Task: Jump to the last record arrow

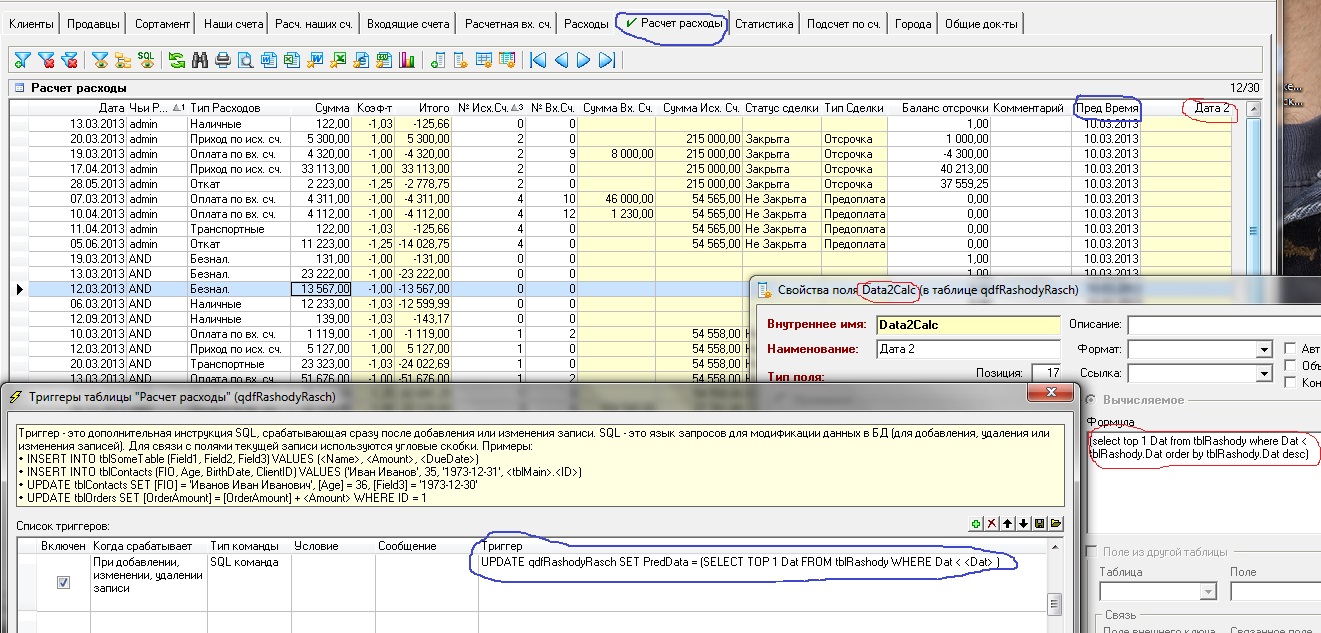Action: pos(607,61)
